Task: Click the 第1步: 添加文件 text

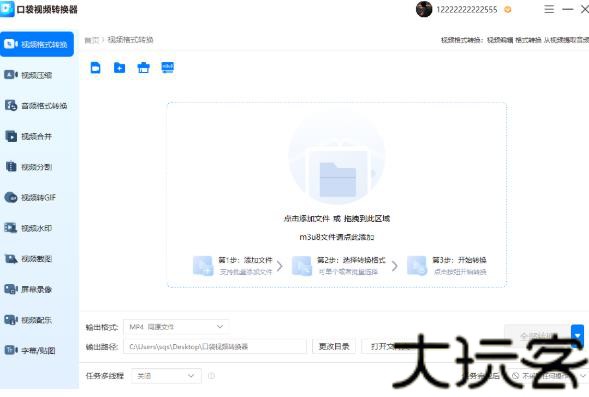Action: point(245,260)
